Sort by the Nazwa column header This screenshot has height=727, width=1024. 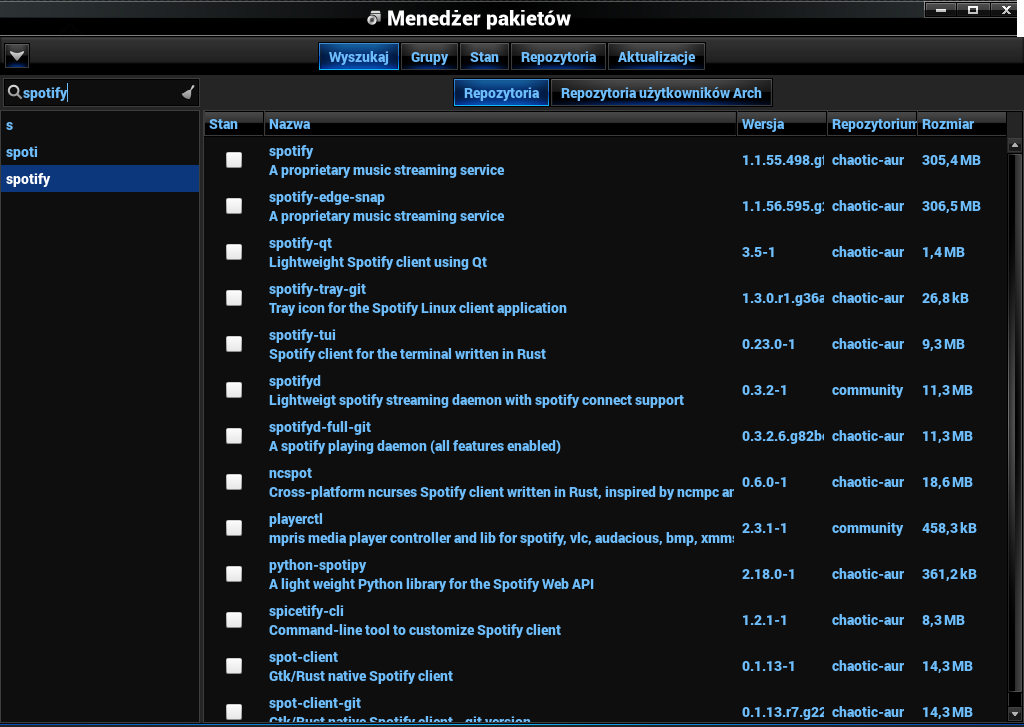point(500,124)
